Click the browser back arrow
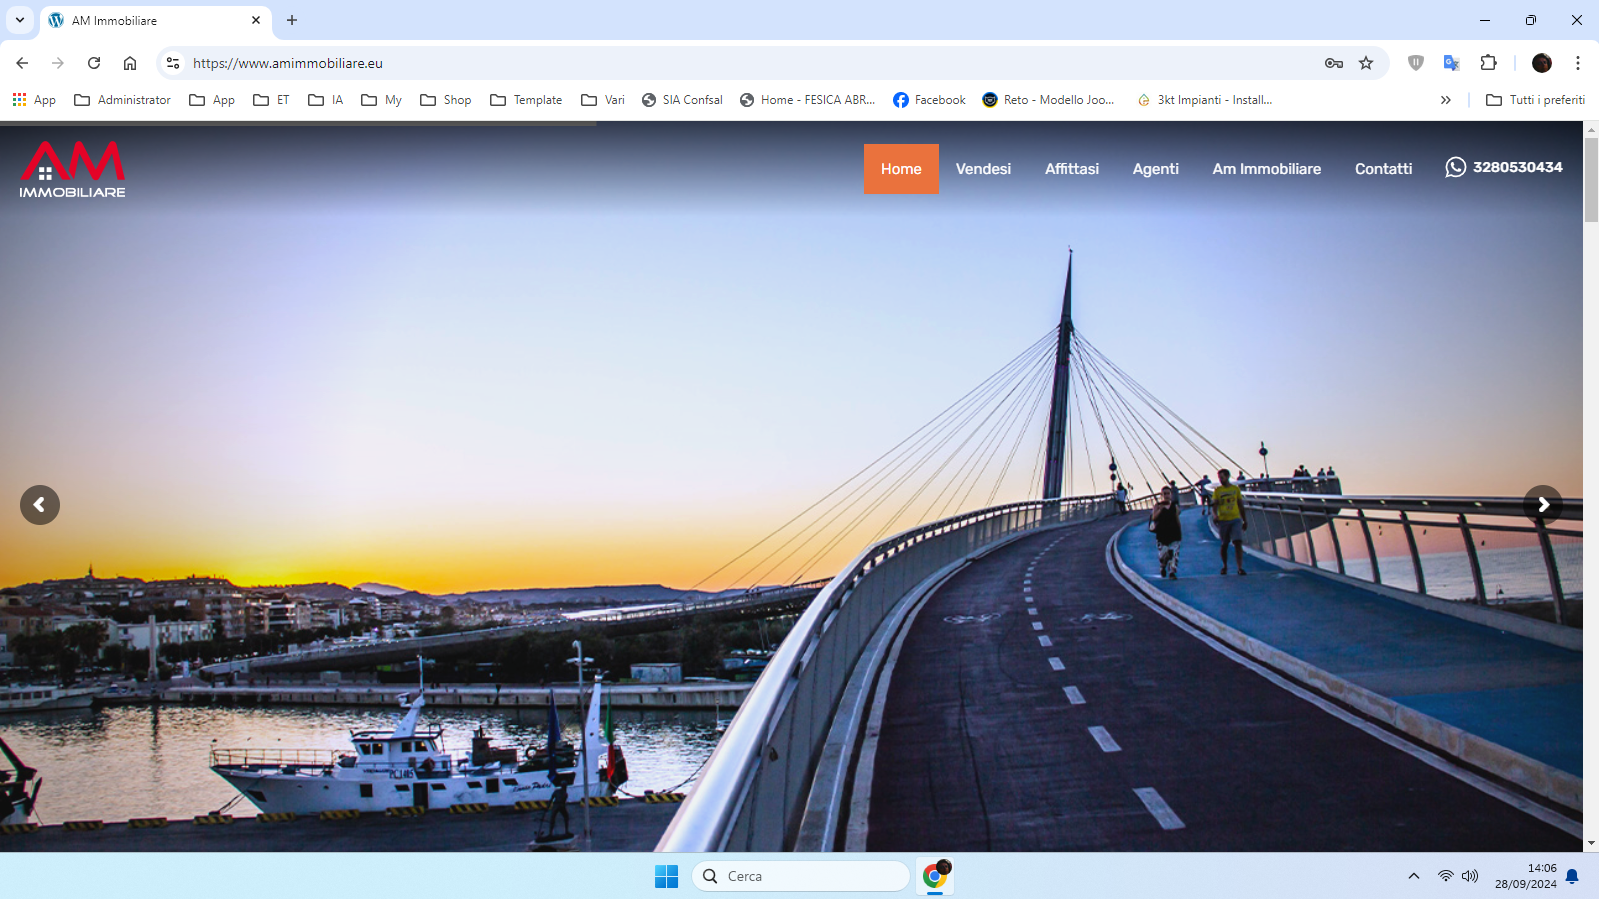 [22, 63]
